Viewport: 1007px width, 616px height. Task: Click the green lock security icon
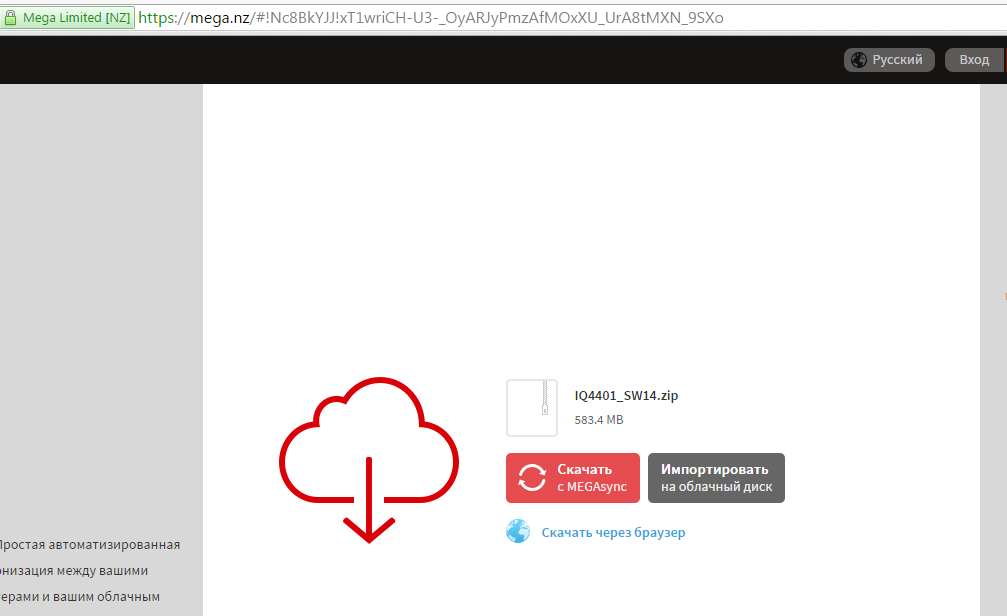pyautogui.click(x=11, y=18)
